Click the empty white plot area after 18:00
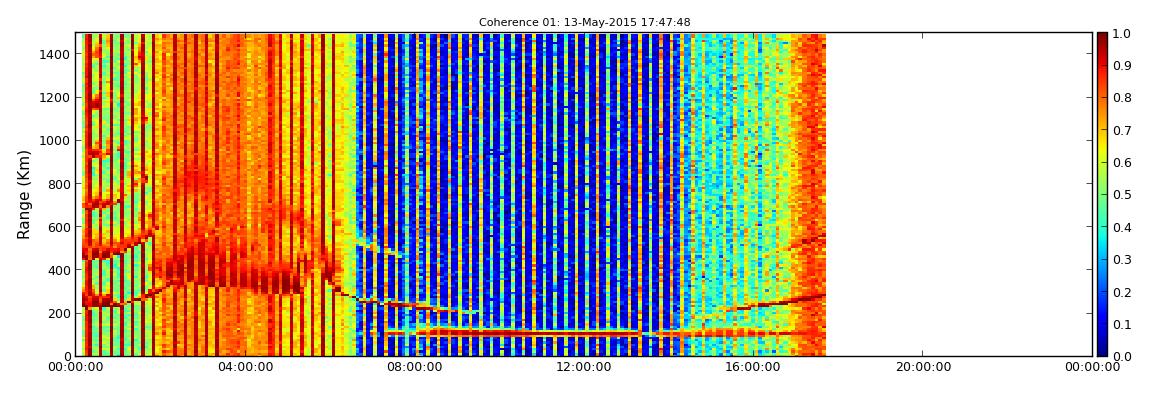1150x407 pixels. click(959, 194)
